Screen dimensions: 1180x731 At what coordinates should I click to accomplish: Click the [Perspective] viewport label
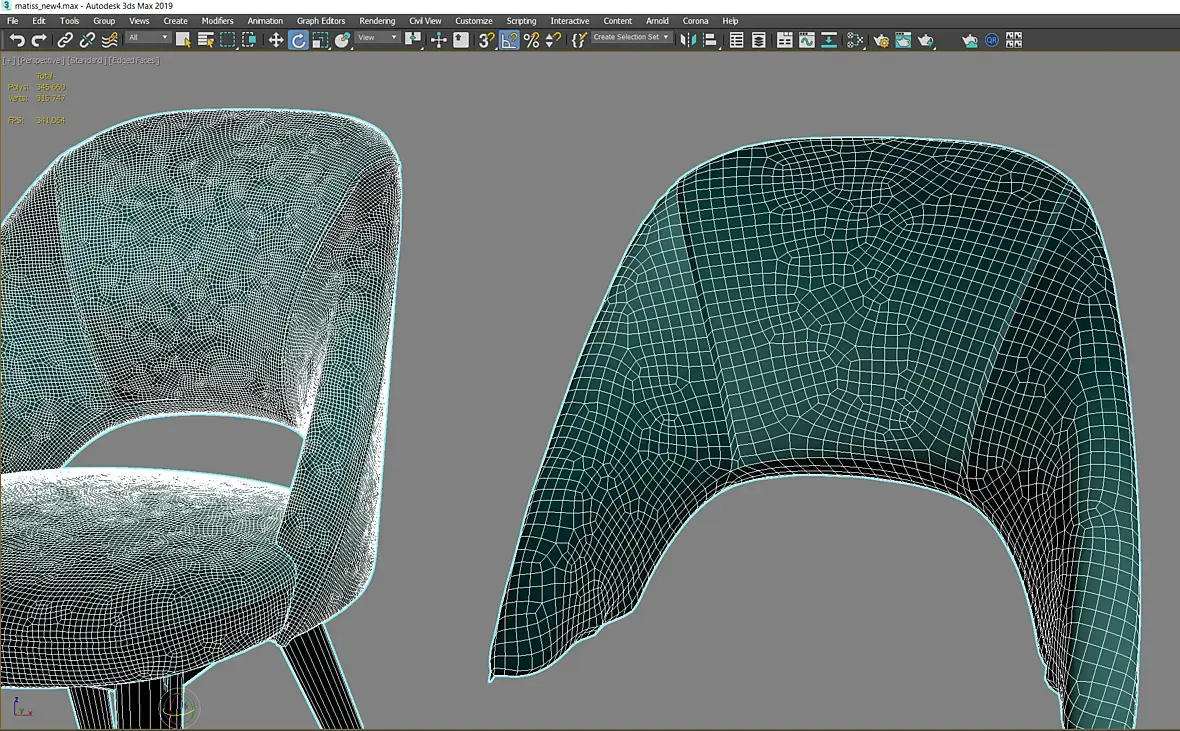click(39, 60)
